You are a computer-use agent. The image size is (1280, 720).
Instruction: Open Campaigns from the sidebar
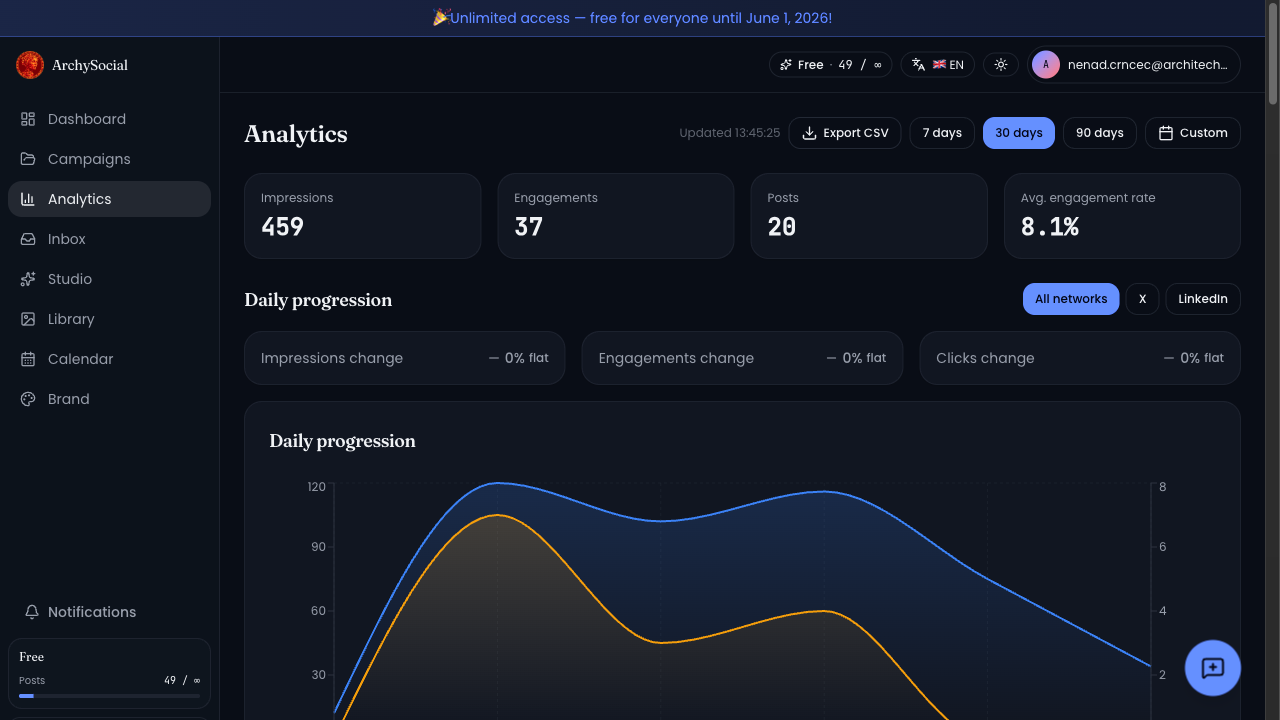[109, 159]
